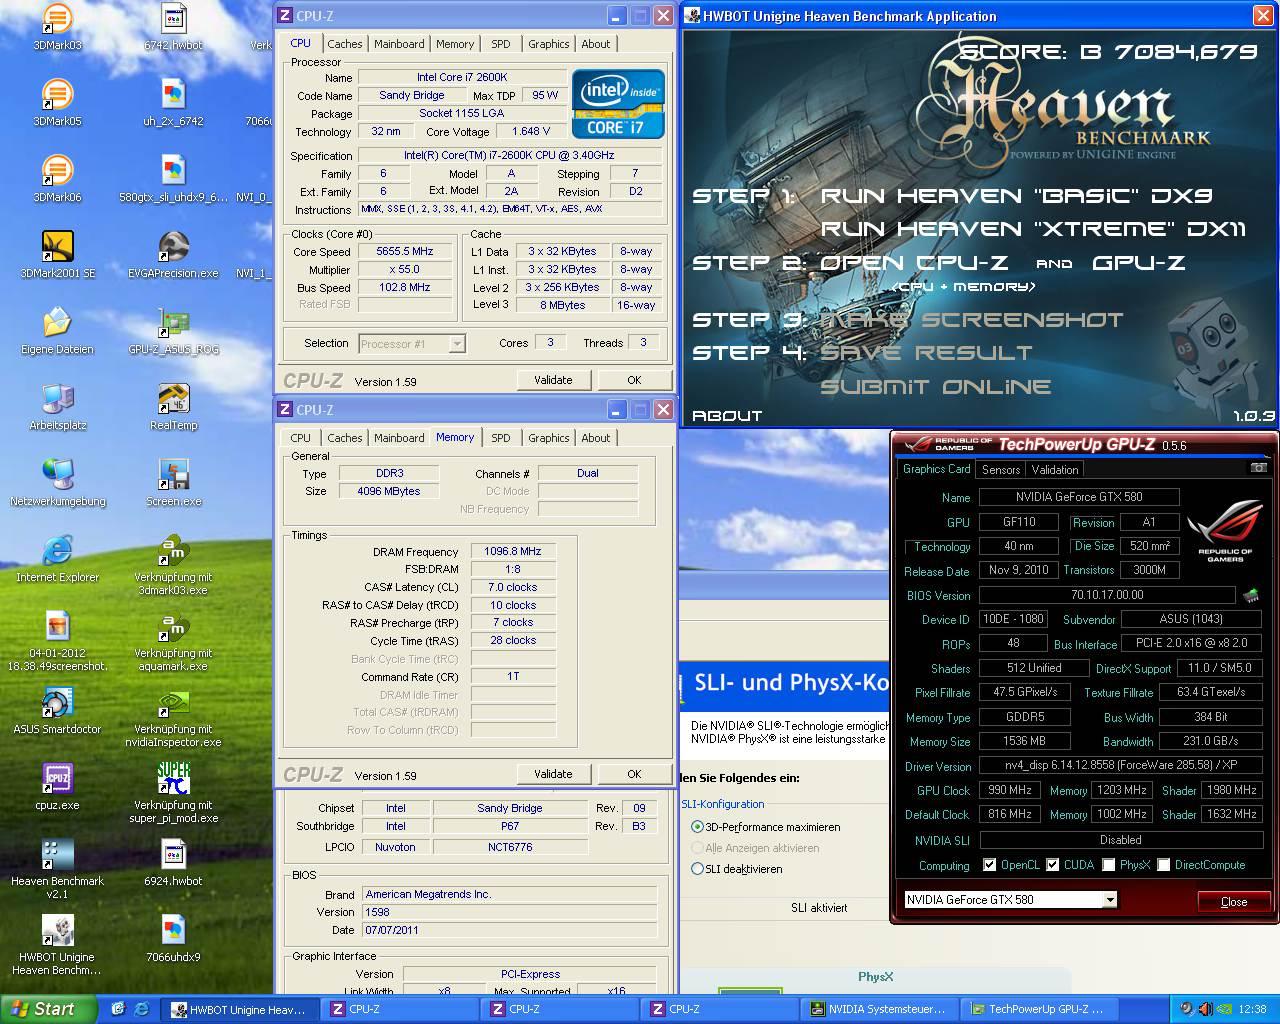Click DRAM Frequency value field

(513, 551)
